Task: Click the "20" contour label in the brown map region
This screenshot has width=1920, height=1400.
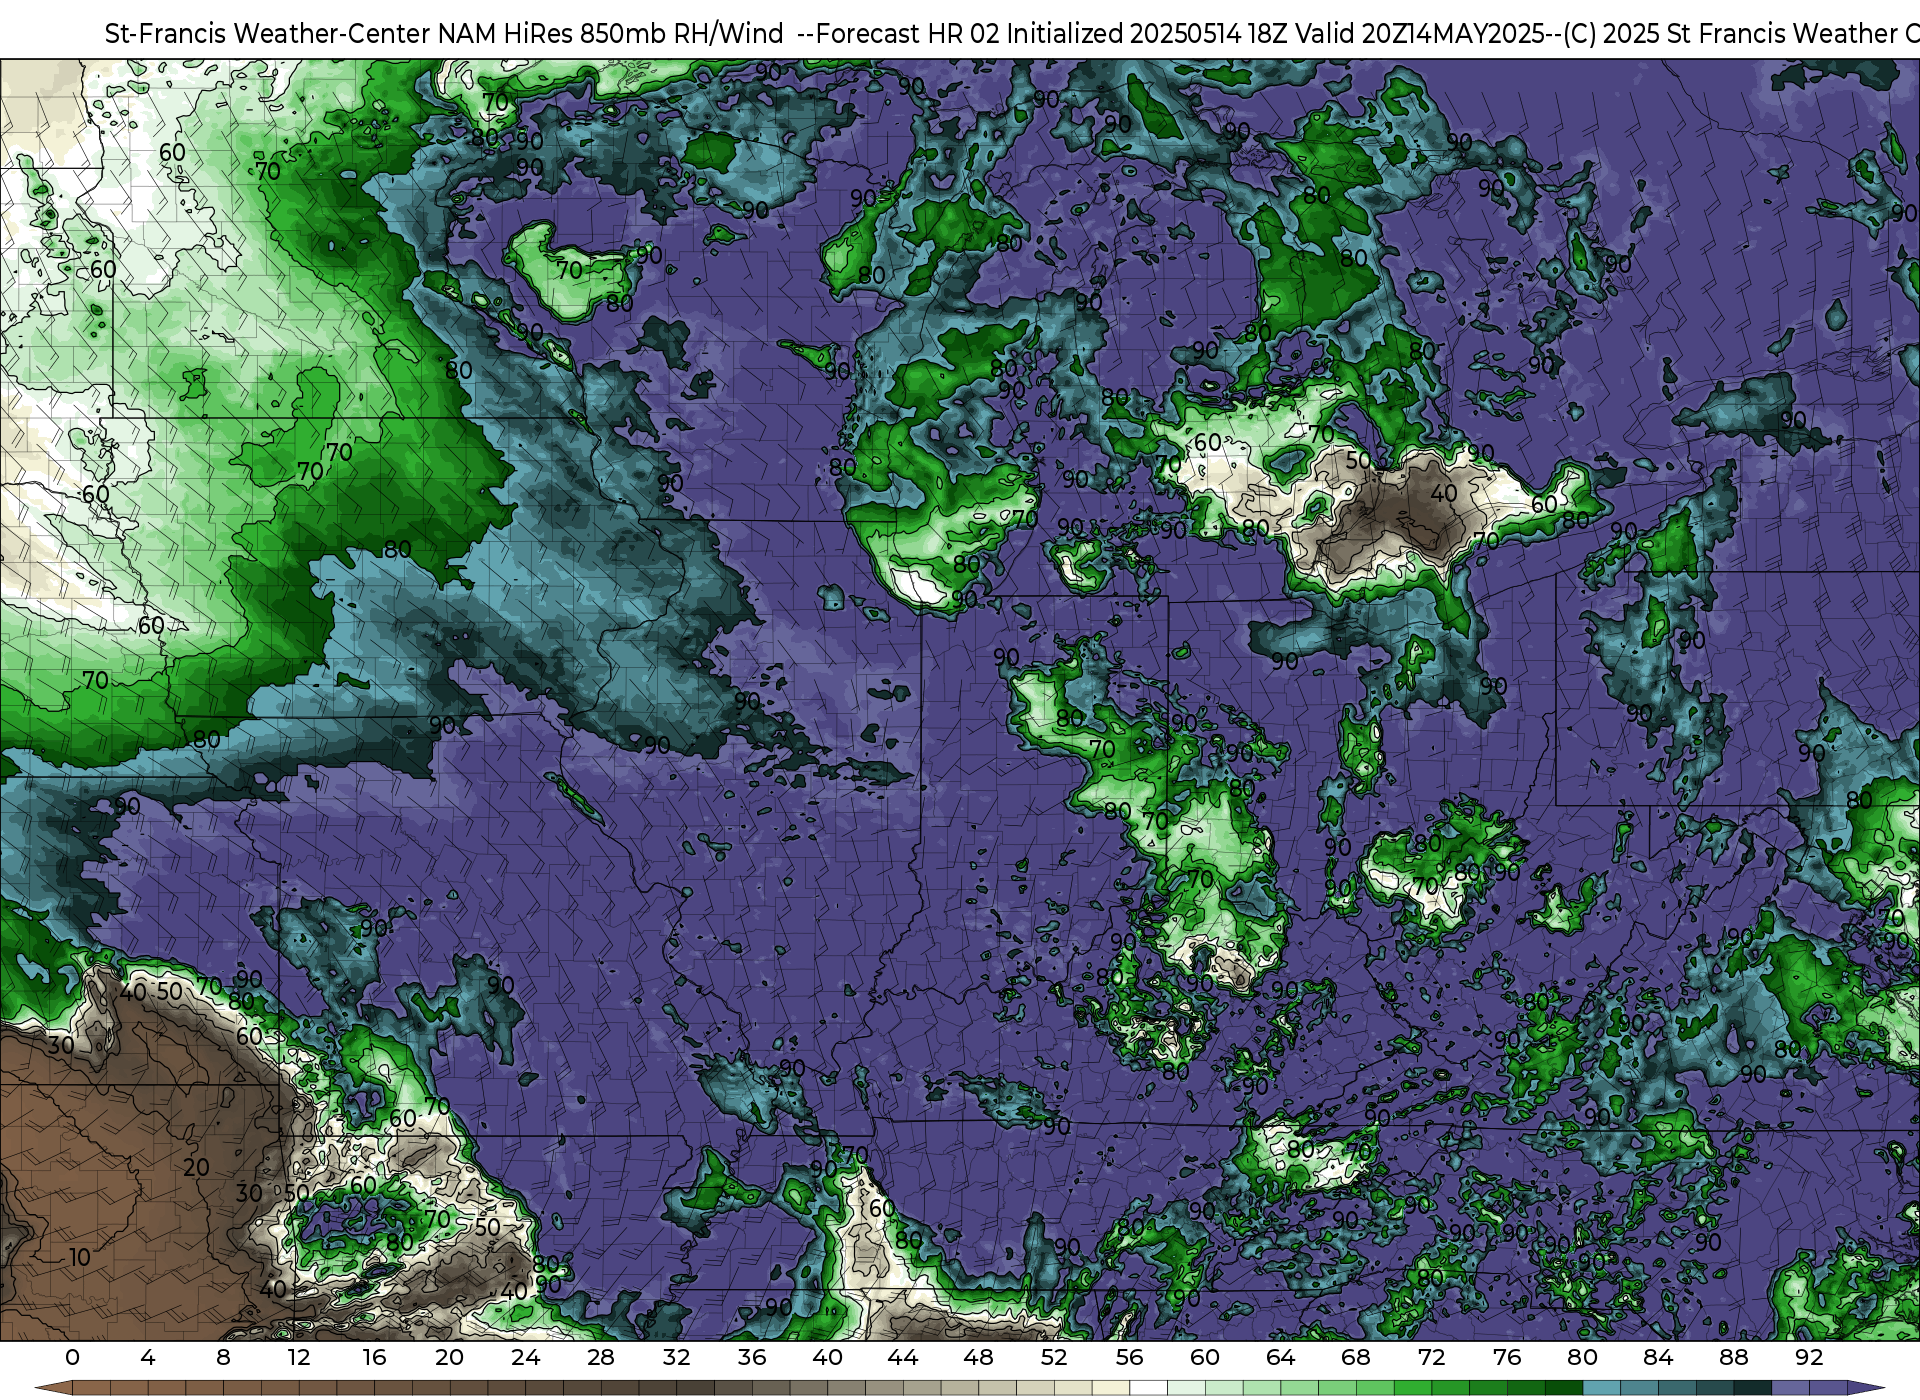Action: (x=196, y=1167)
